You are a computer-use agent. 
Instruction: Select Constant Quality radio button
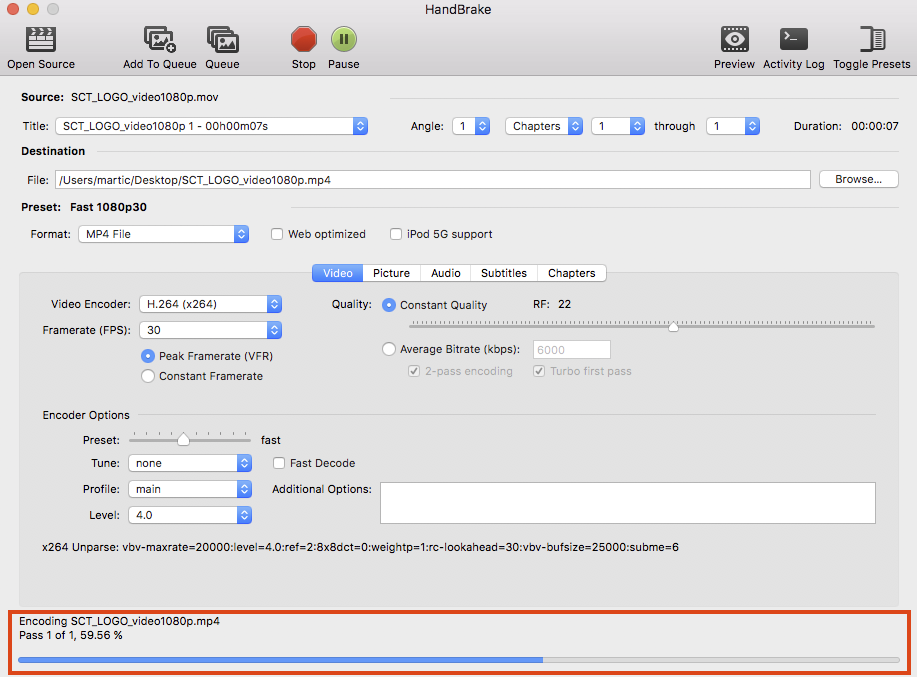(388, 305)
